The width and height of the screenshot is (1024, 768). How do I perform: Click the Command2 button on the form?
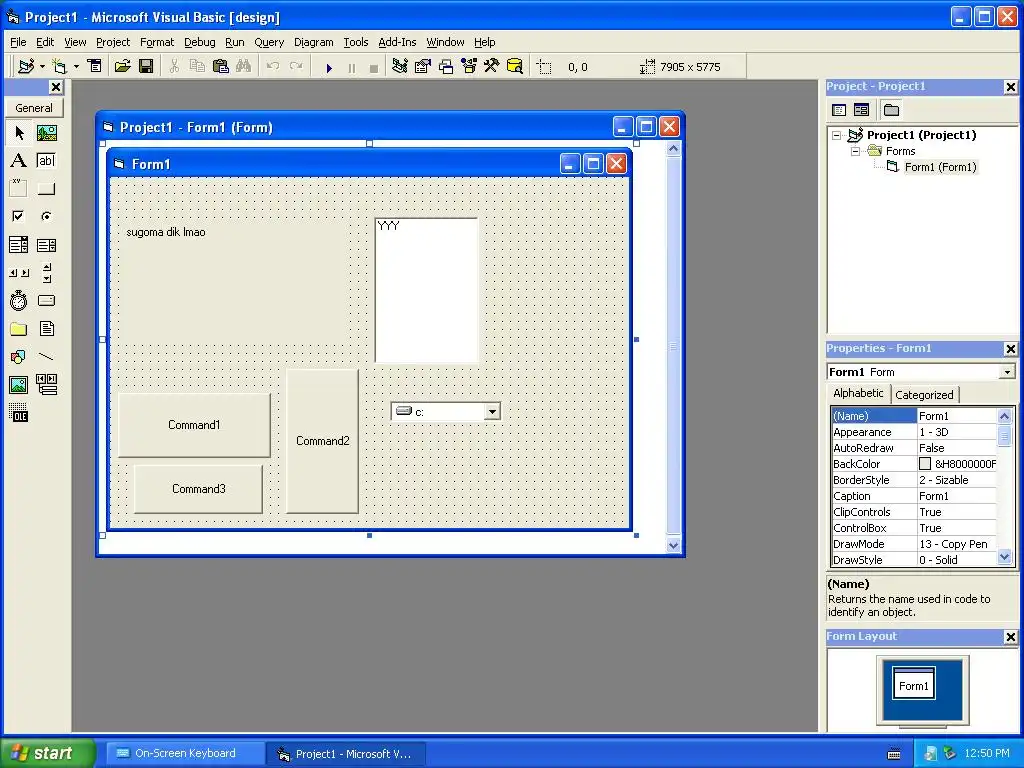[323, 441]
